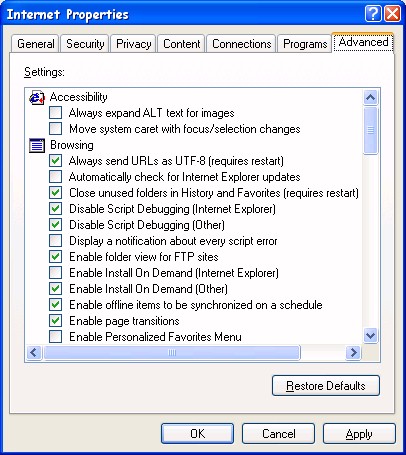Check Automatically check for Internet Explorer updates
Viewport: 406px width, 455px height.
(55, 177)
